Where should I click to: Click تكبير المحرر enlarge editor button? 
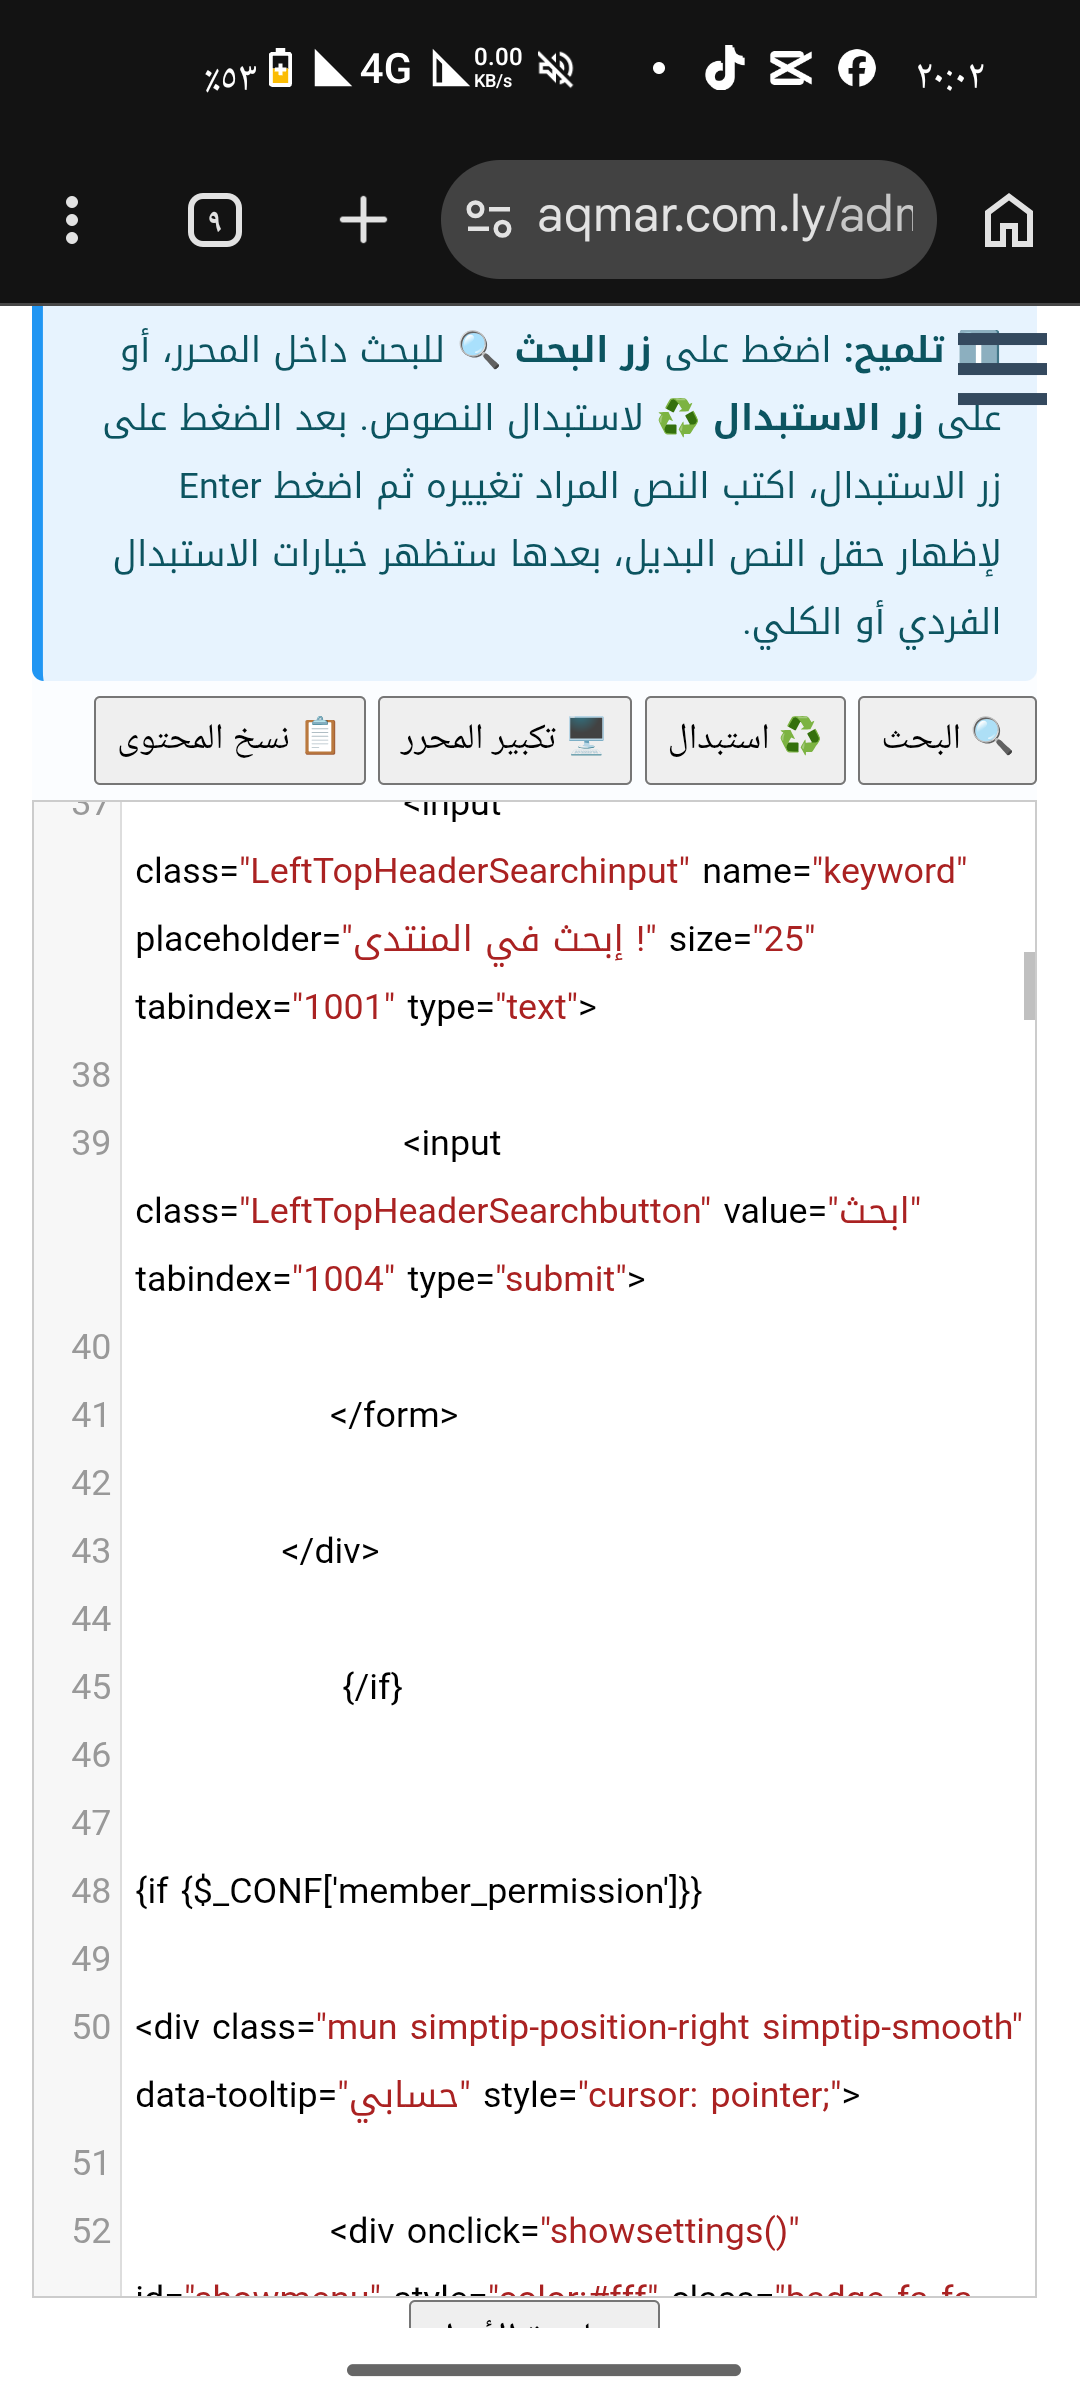(x=505, y=740)
